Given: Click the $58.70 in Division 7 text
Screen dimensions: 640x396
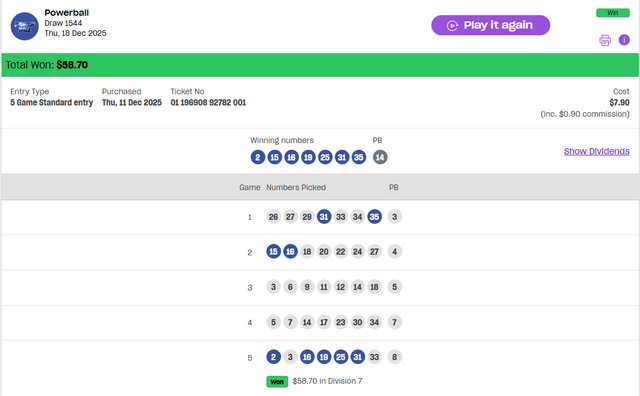Looking at the screenshot, I should 327,381.
